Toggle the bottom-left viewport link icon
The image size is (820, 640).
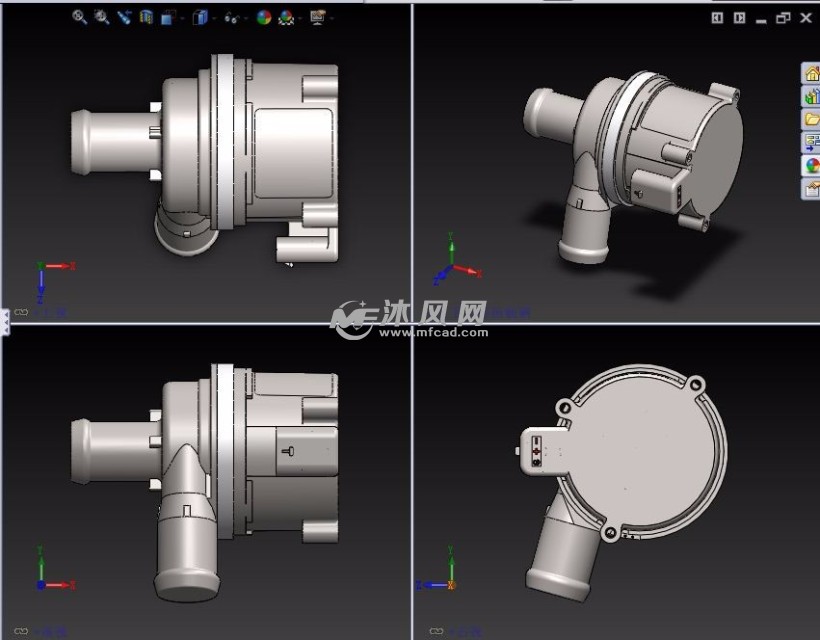pos(20,631)
